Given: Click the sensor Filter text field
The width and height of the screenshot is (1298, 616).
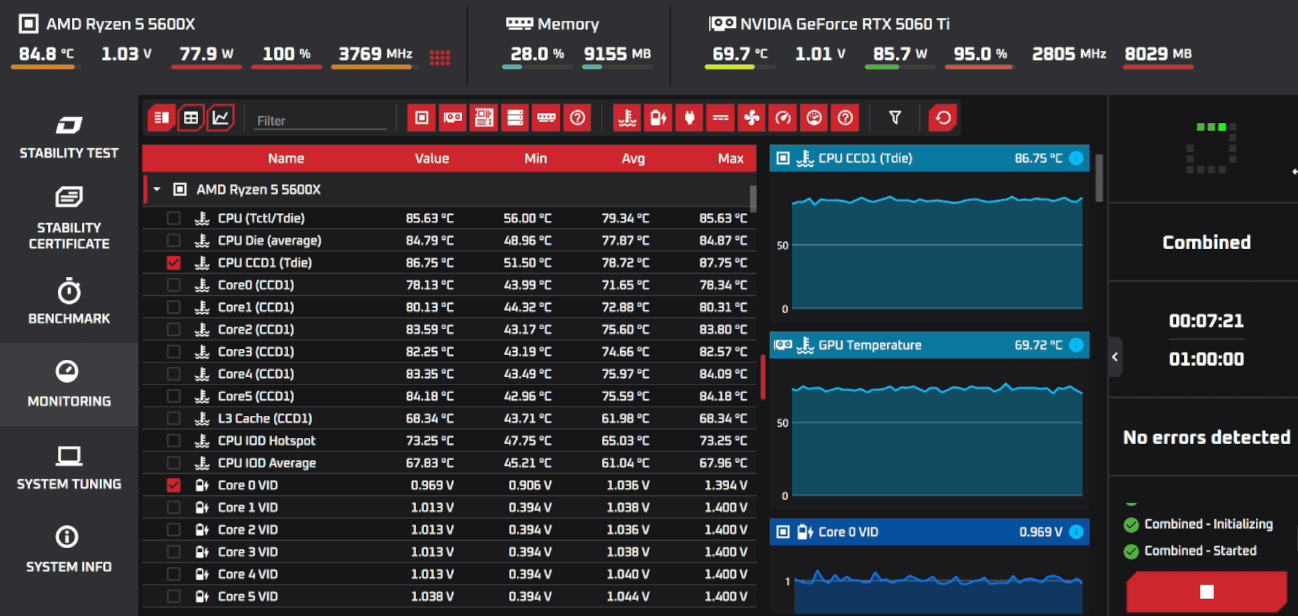Looking at the screenshot, I should [x=320, y=120].
